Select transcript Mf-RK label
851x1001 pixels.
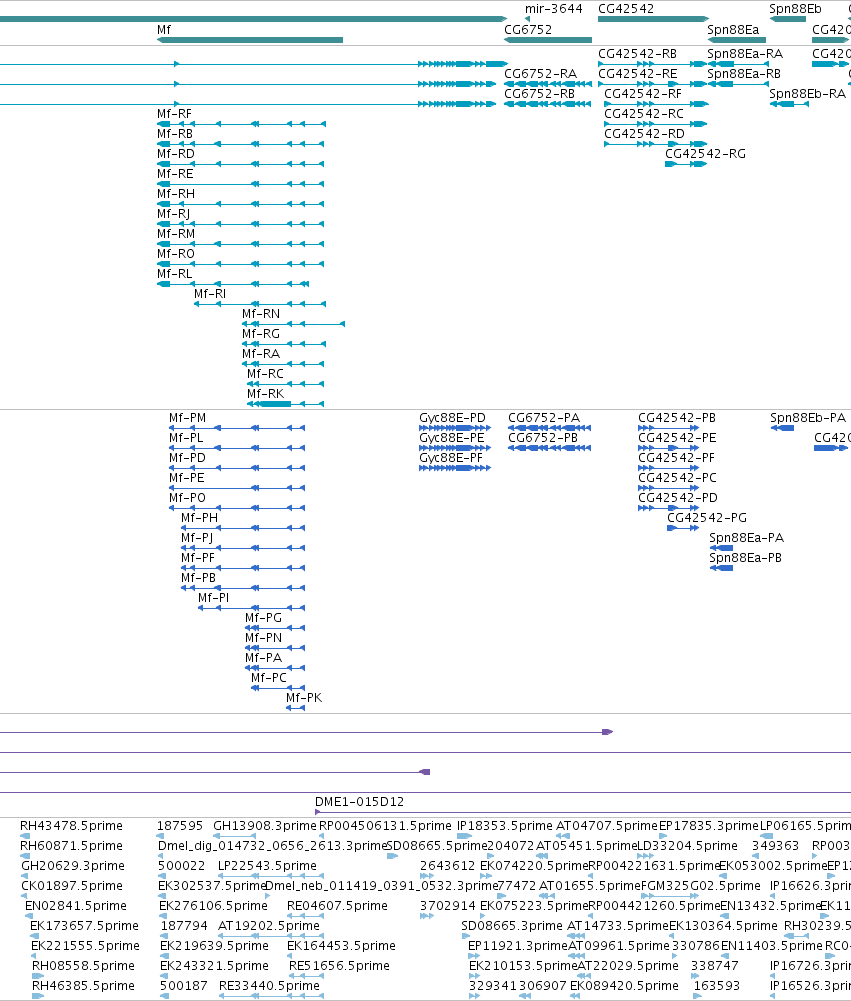[266, 393]
